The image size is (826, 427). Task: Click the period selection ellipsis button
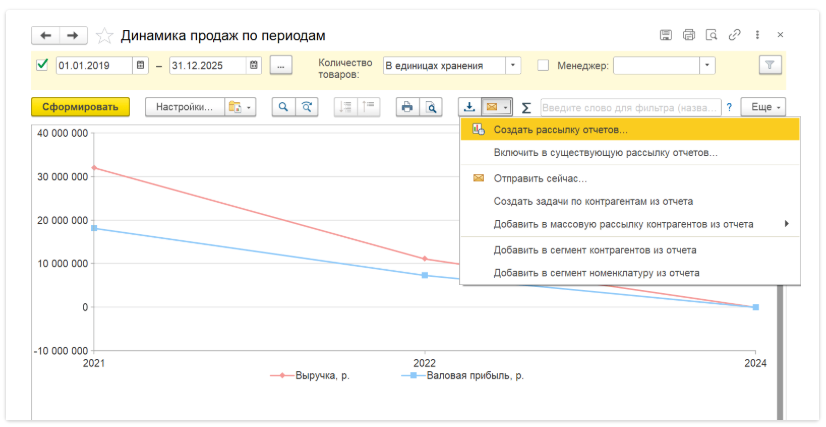pyautogui.click(x=281, y=65)
